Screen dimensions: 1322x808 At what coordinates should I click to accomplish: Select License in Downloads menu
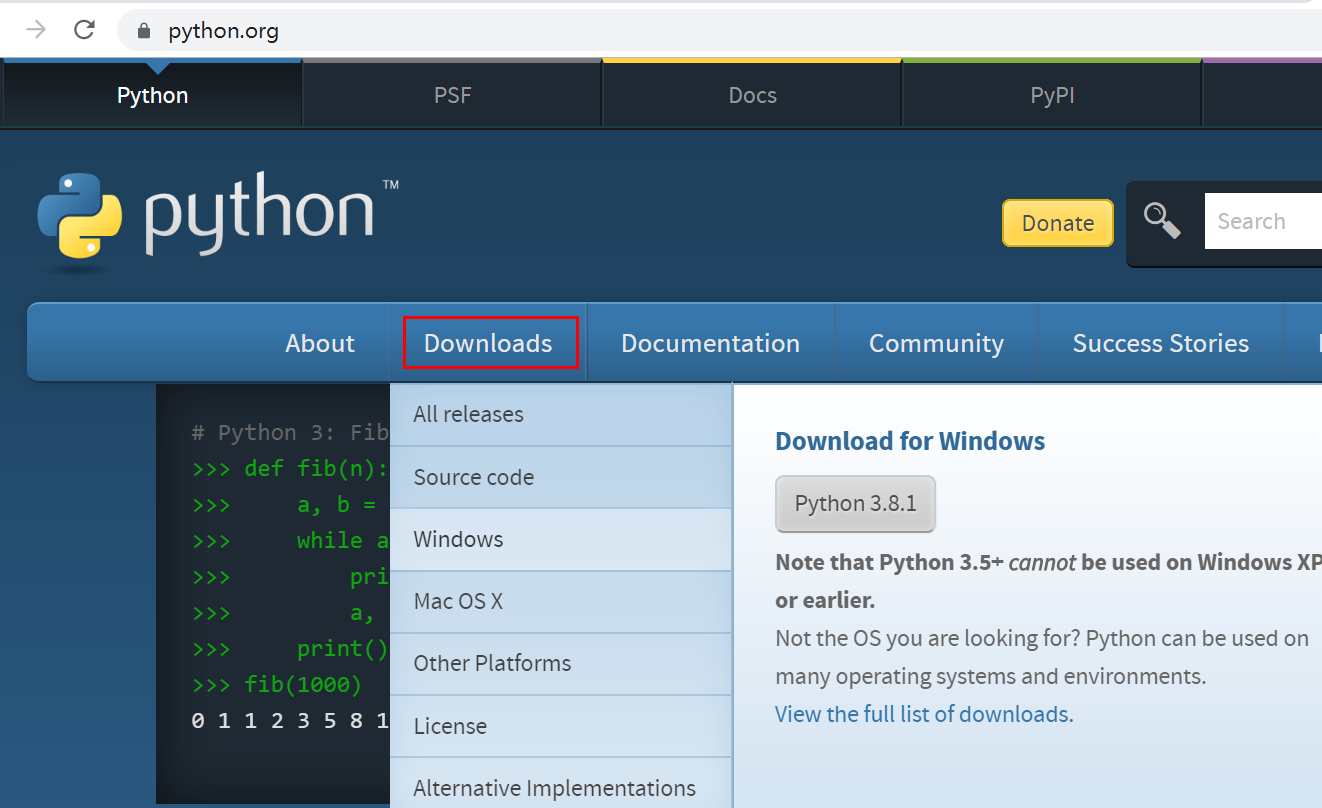coord(560,726)
